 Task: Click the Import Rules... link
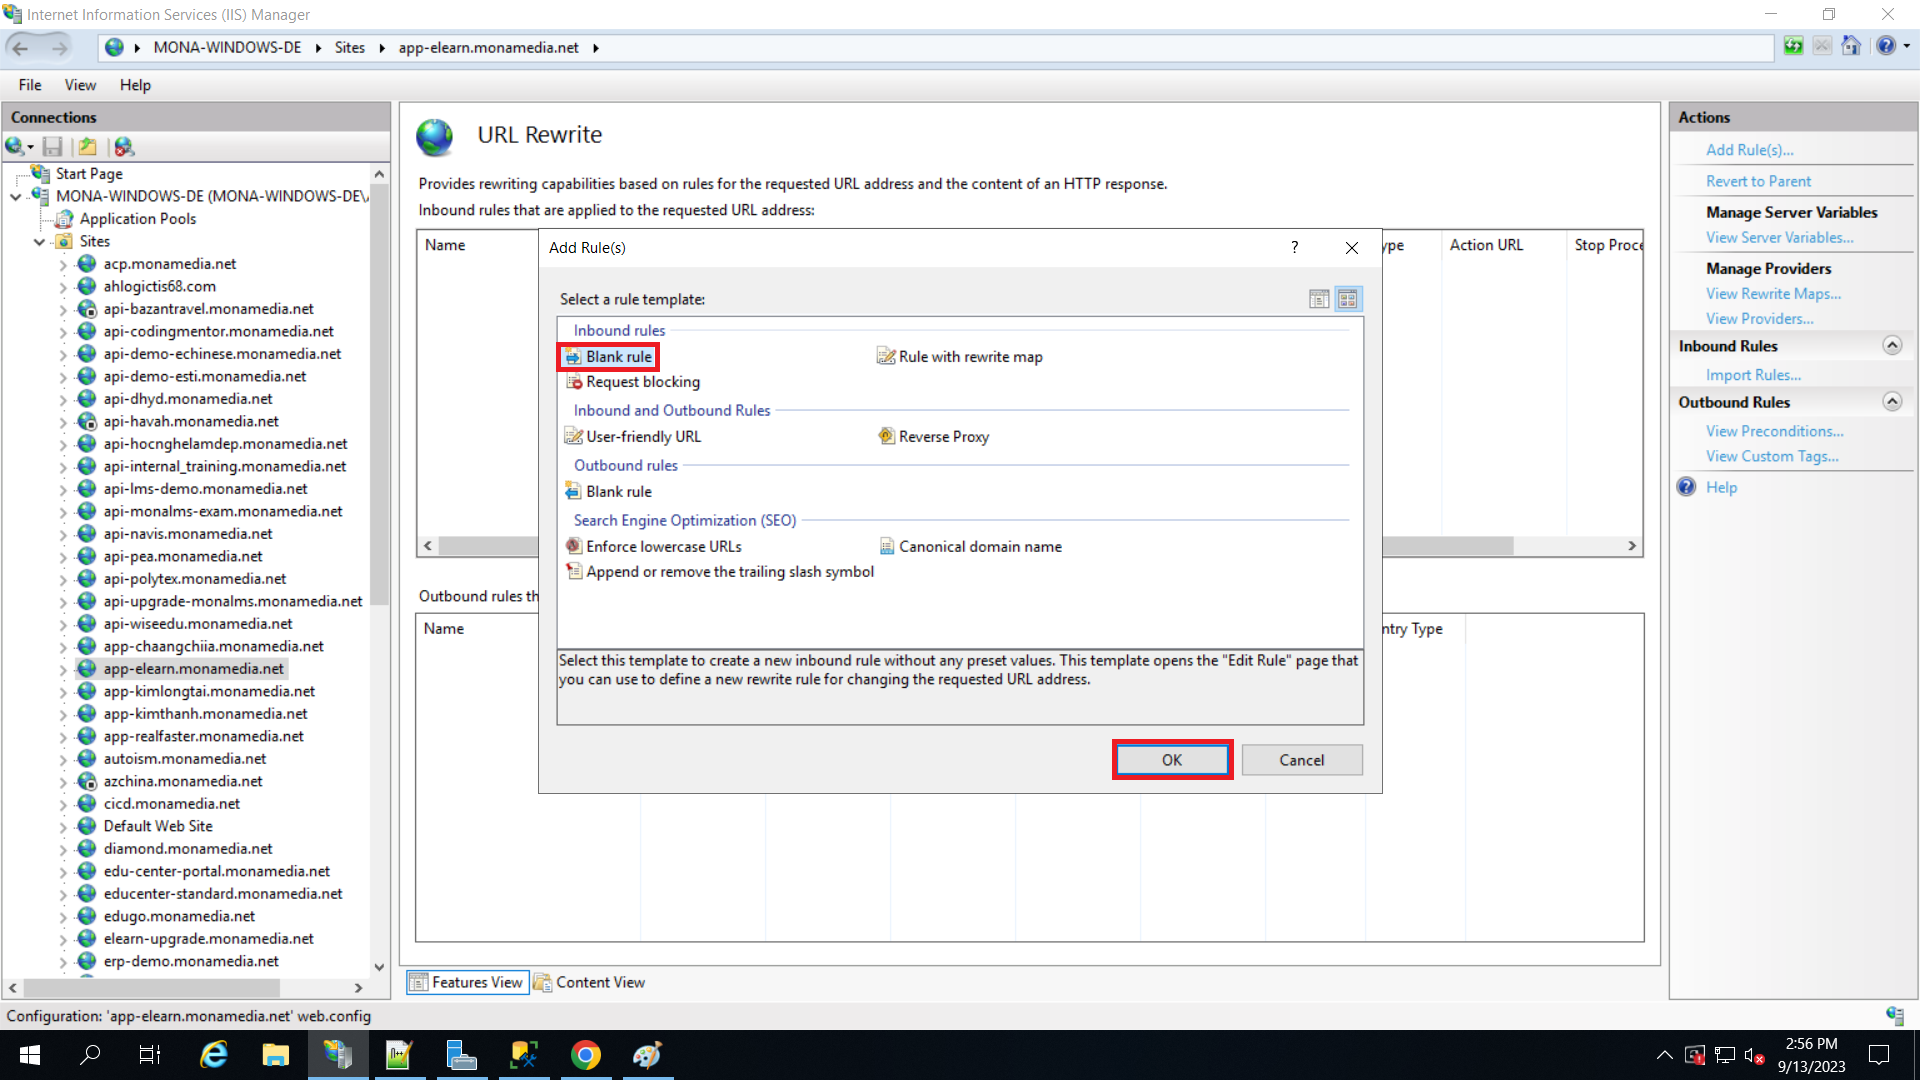click(1753, 375)
